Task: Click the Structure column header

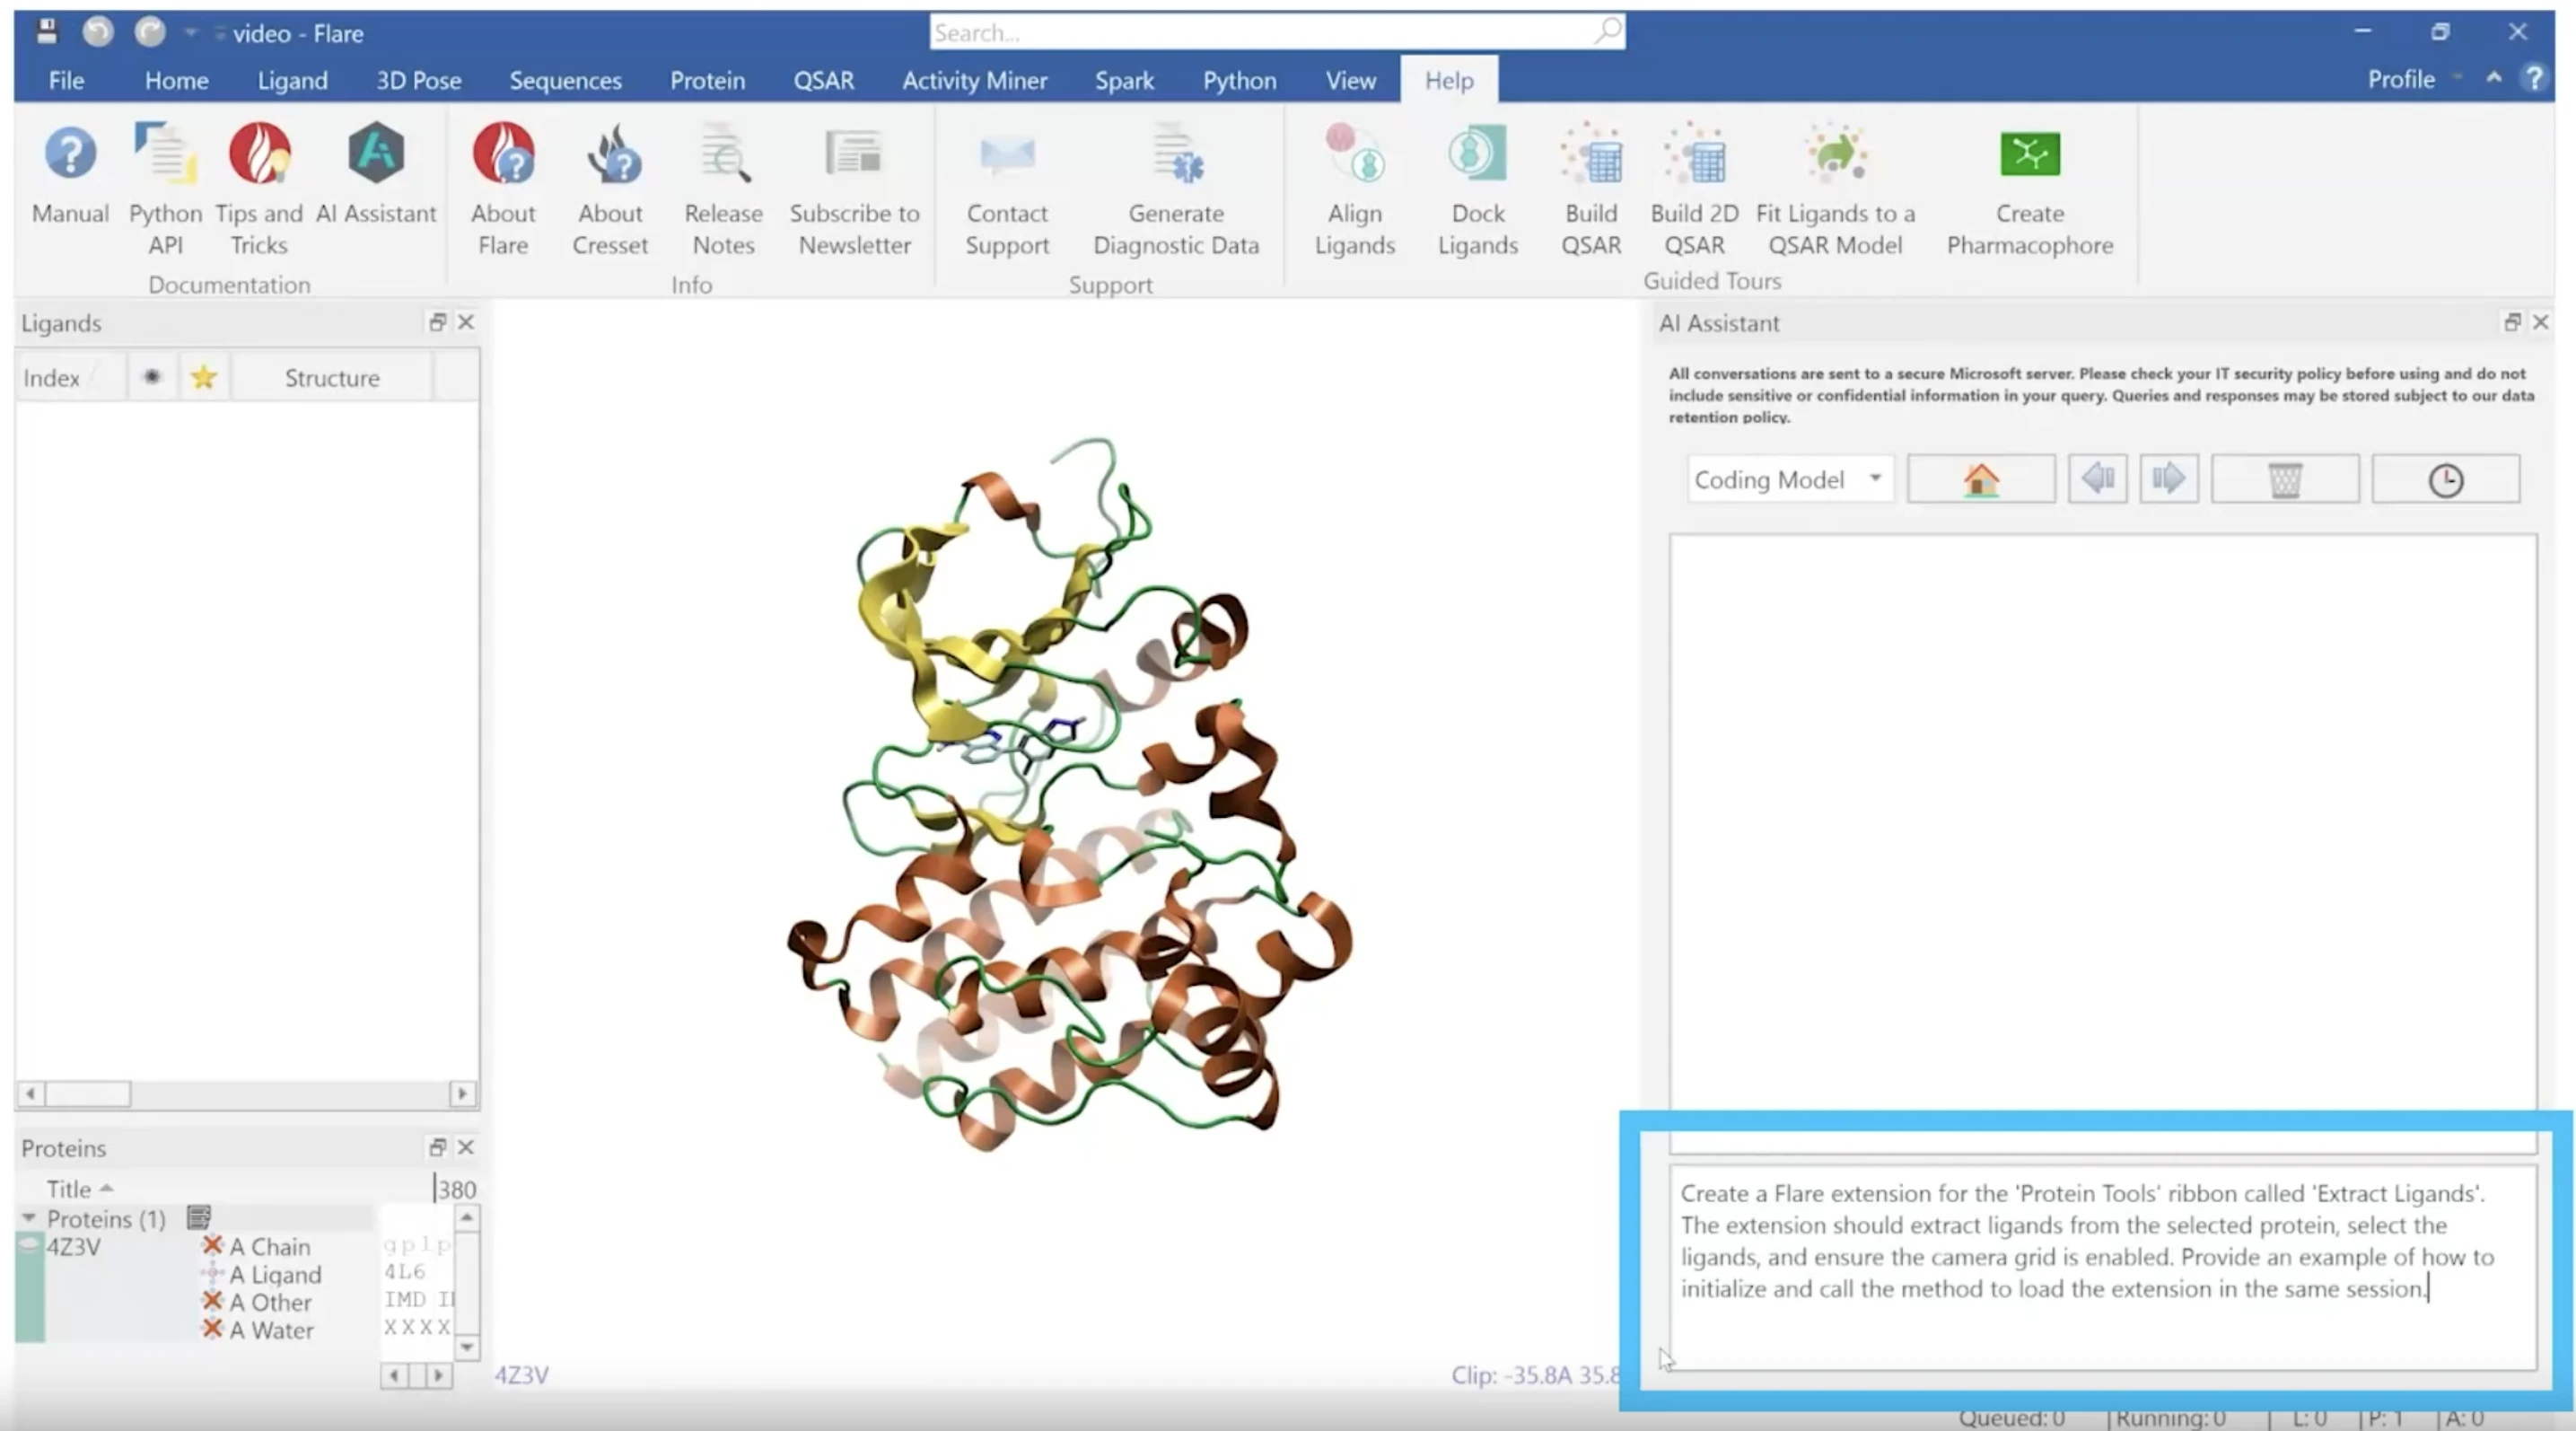Action: [332, 377]
